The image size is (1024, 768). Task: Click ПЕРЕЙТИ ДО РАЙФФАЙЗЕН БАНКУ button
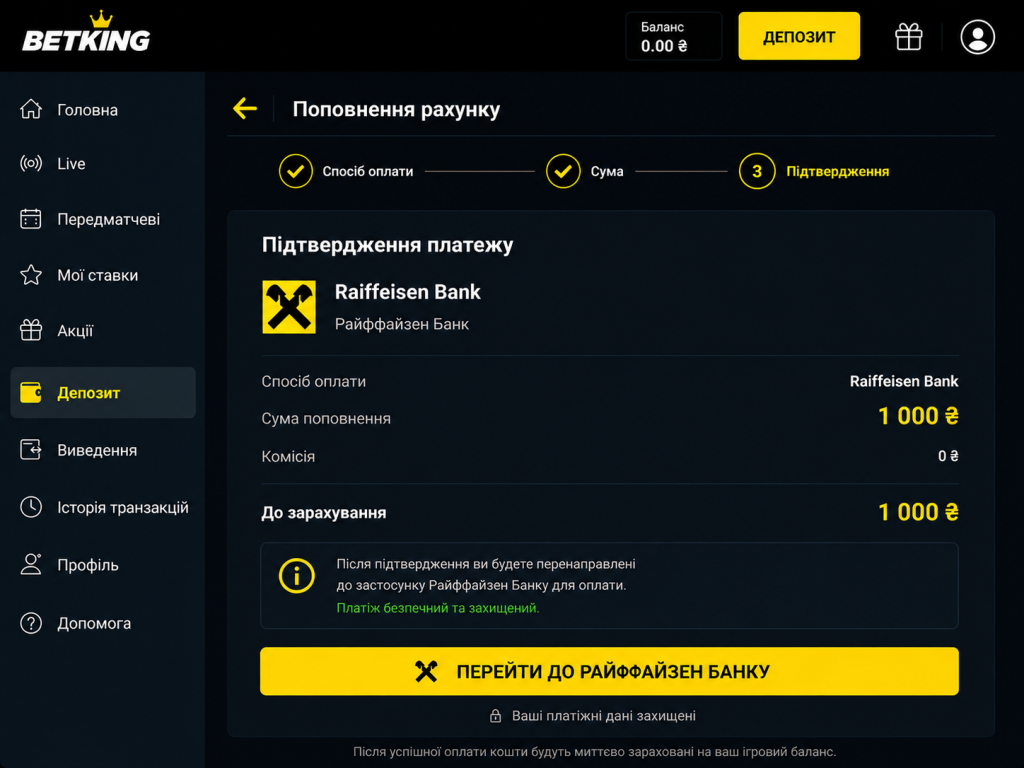click(x=609, y=671)
